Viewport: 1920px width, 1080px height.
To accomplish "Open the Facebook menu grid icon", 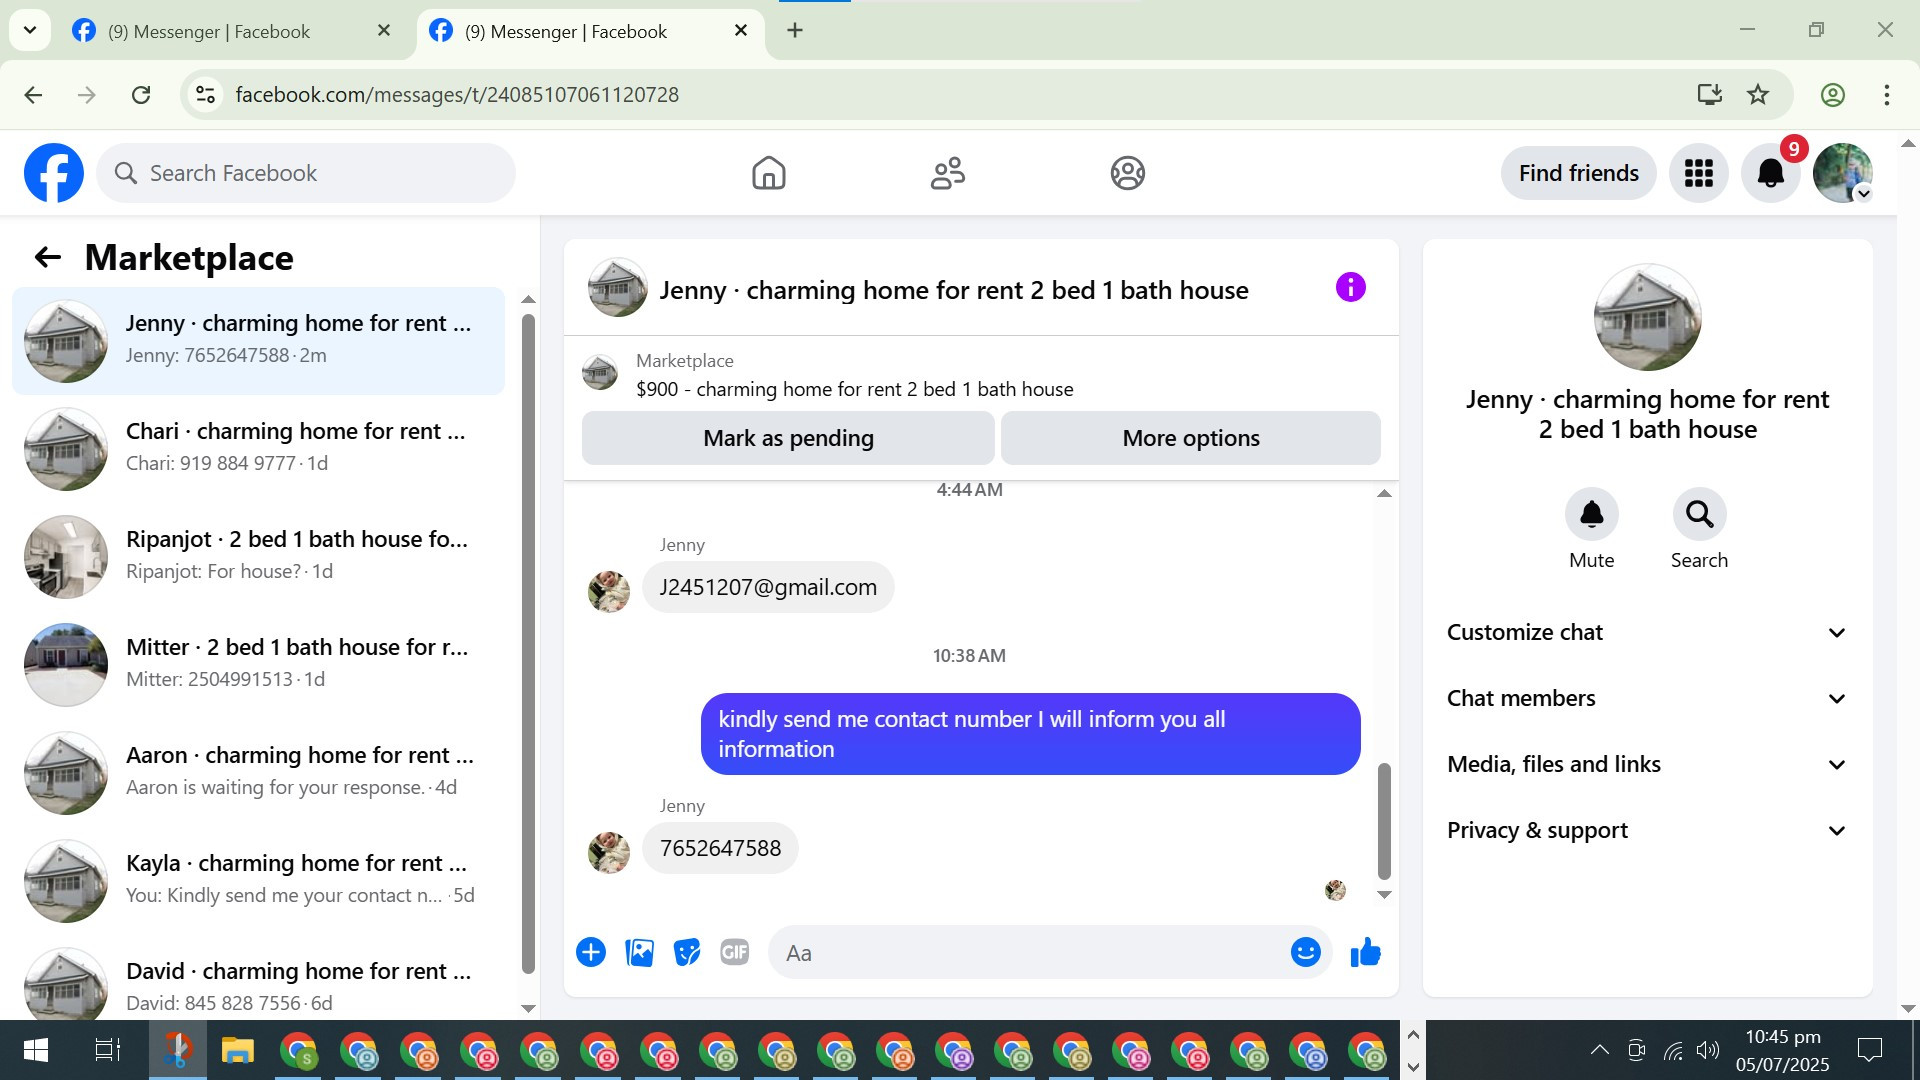I will pos(1698,173).
